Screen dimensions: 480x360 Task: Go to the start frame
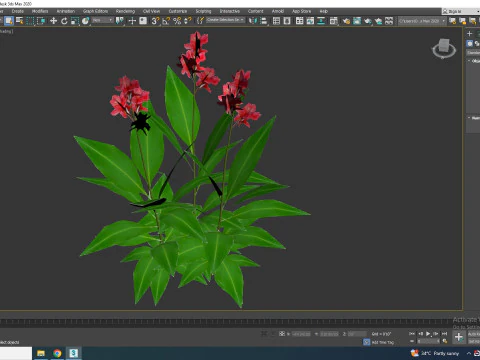[412, 333]
